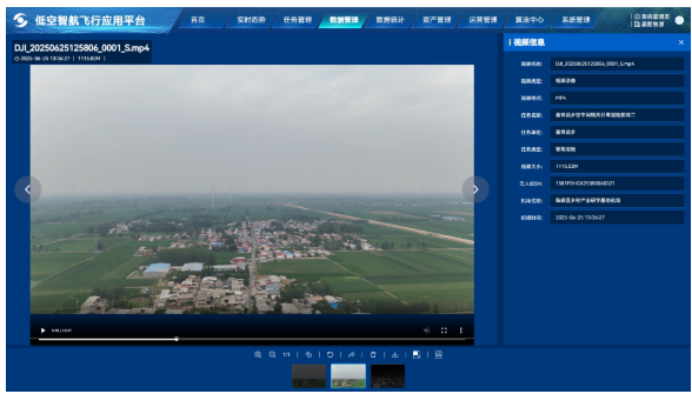This screenshot has height=395, width=692.
Task: Go to the next media item arrow
Action: tap(475, 189)
